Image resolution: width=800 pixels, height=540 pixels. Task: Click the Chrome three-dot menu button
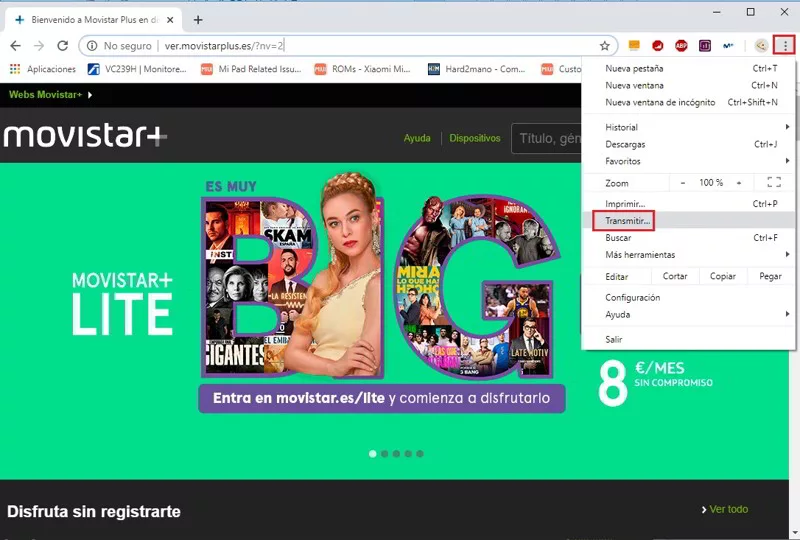[786, 45]
